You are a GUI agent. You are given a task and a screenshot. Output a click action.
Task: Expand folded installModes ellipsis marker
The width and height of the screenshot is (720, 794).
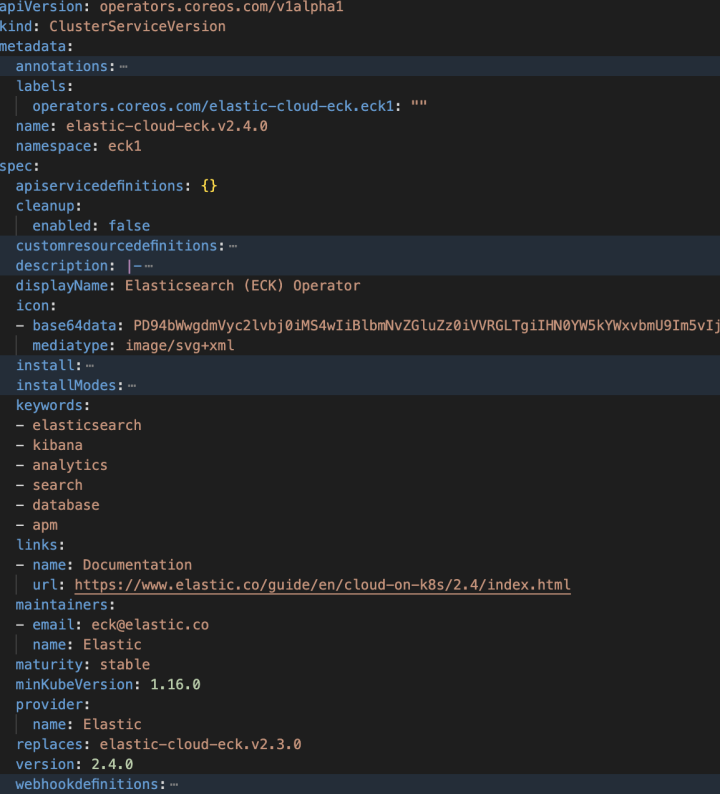[132, 386]
